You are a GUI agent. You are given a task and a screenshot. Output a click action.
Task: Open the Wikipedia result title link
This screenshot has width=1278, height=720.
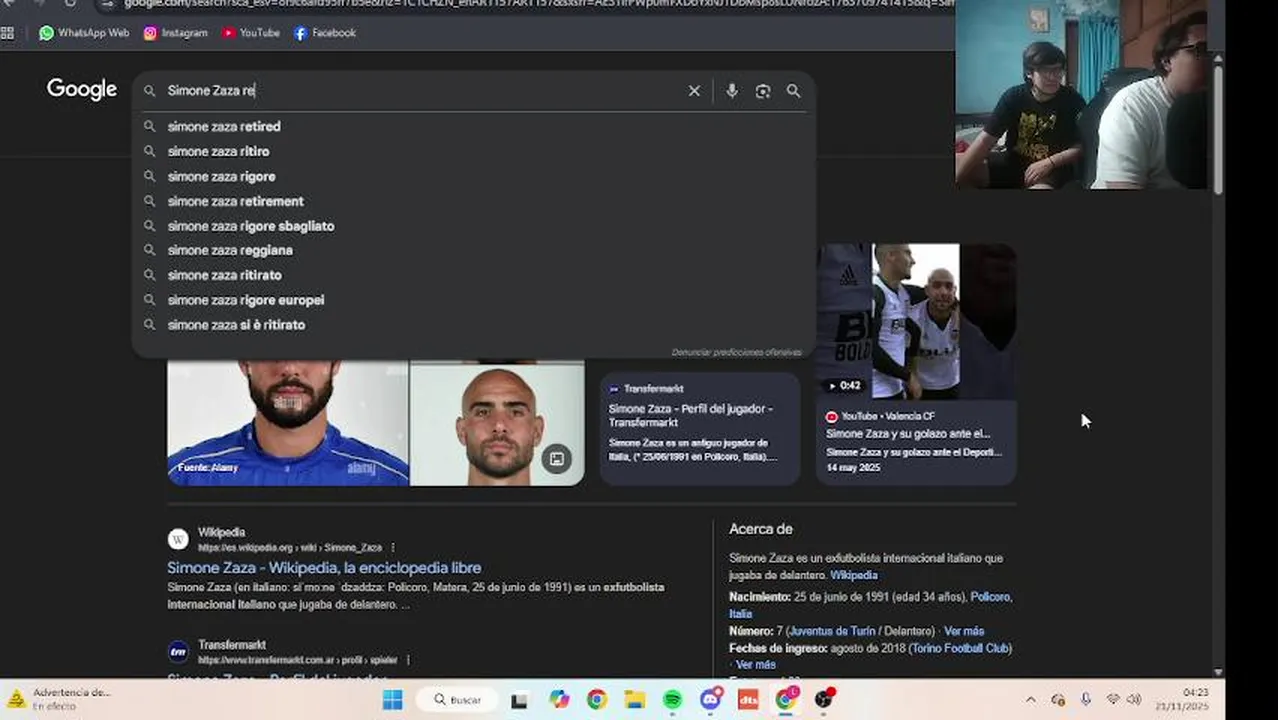point(324,568)
